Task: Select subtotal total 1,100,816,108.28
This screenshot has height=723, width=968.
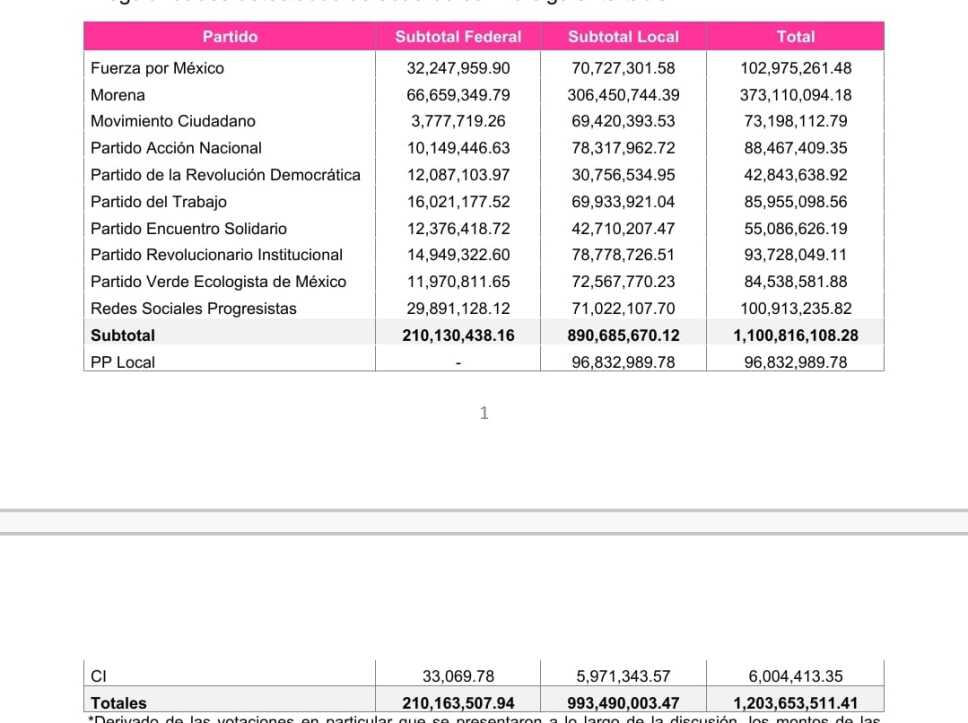Action: pos(796,335)
